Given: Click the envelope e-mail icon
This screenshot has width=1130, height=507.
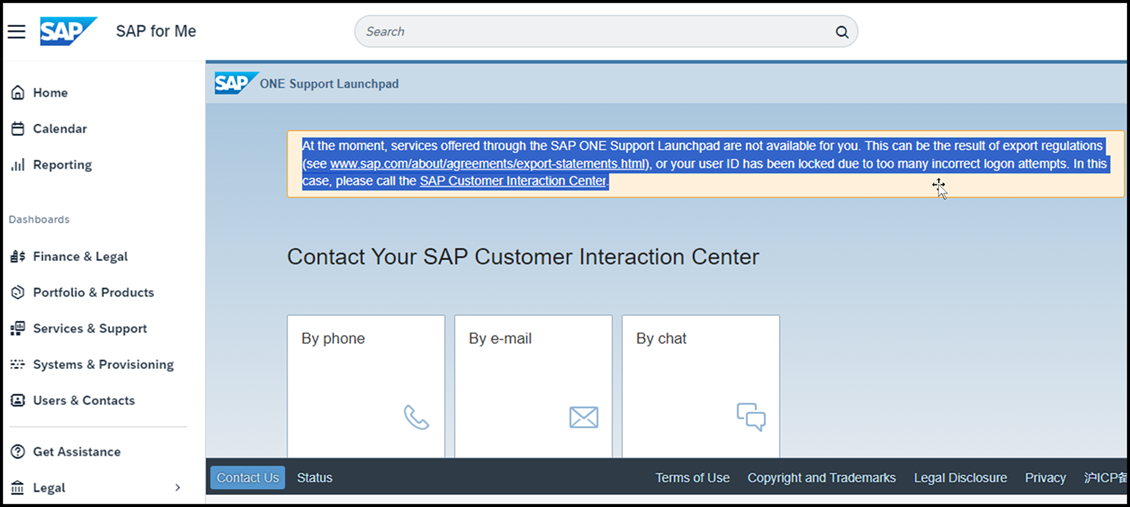Looking at the screenshot, I should pyautogui.click(x=584, y=417).
